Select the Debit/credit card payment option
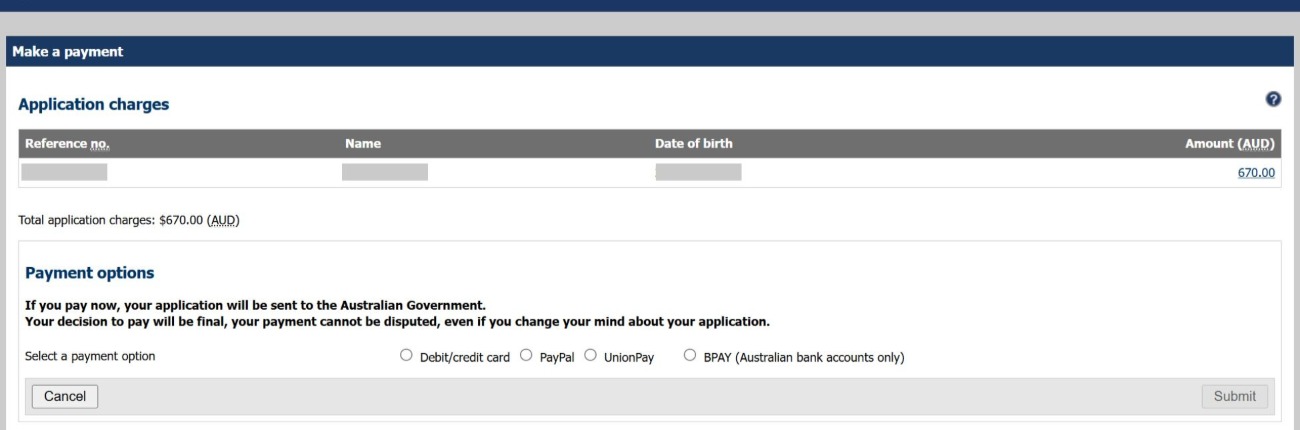 [406, 355]
